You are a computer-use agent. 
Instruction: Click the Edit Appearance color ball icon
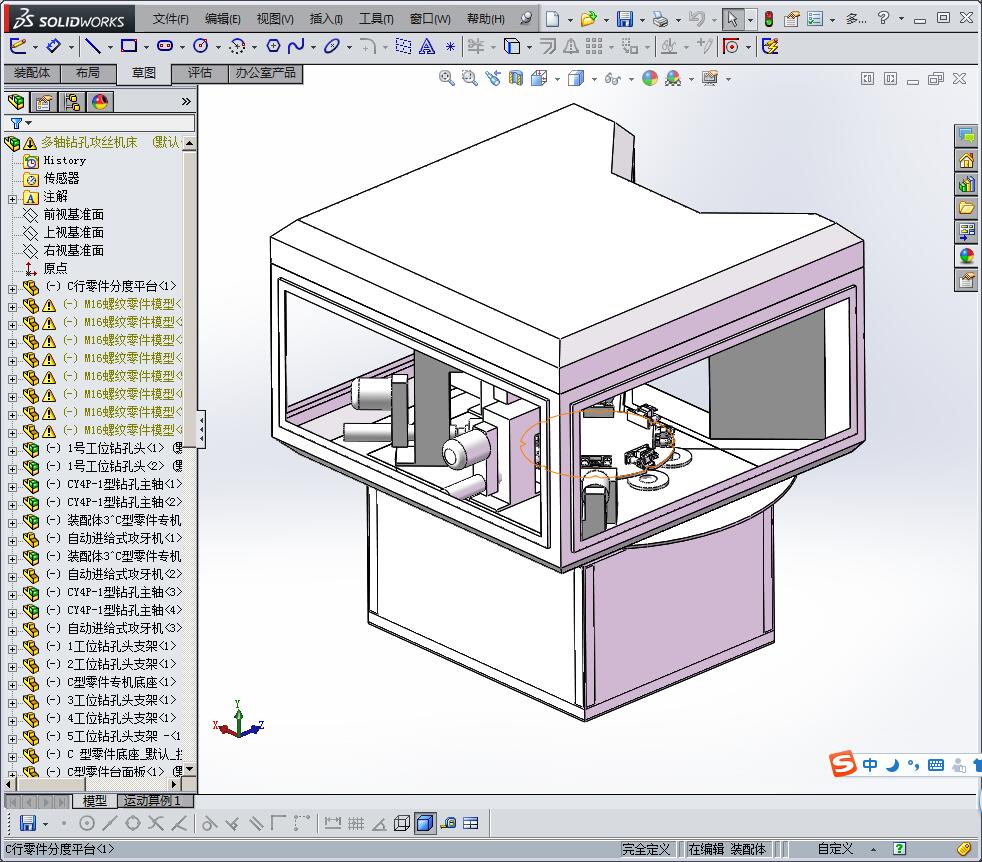pyautogui.click(x=650, y=78)
